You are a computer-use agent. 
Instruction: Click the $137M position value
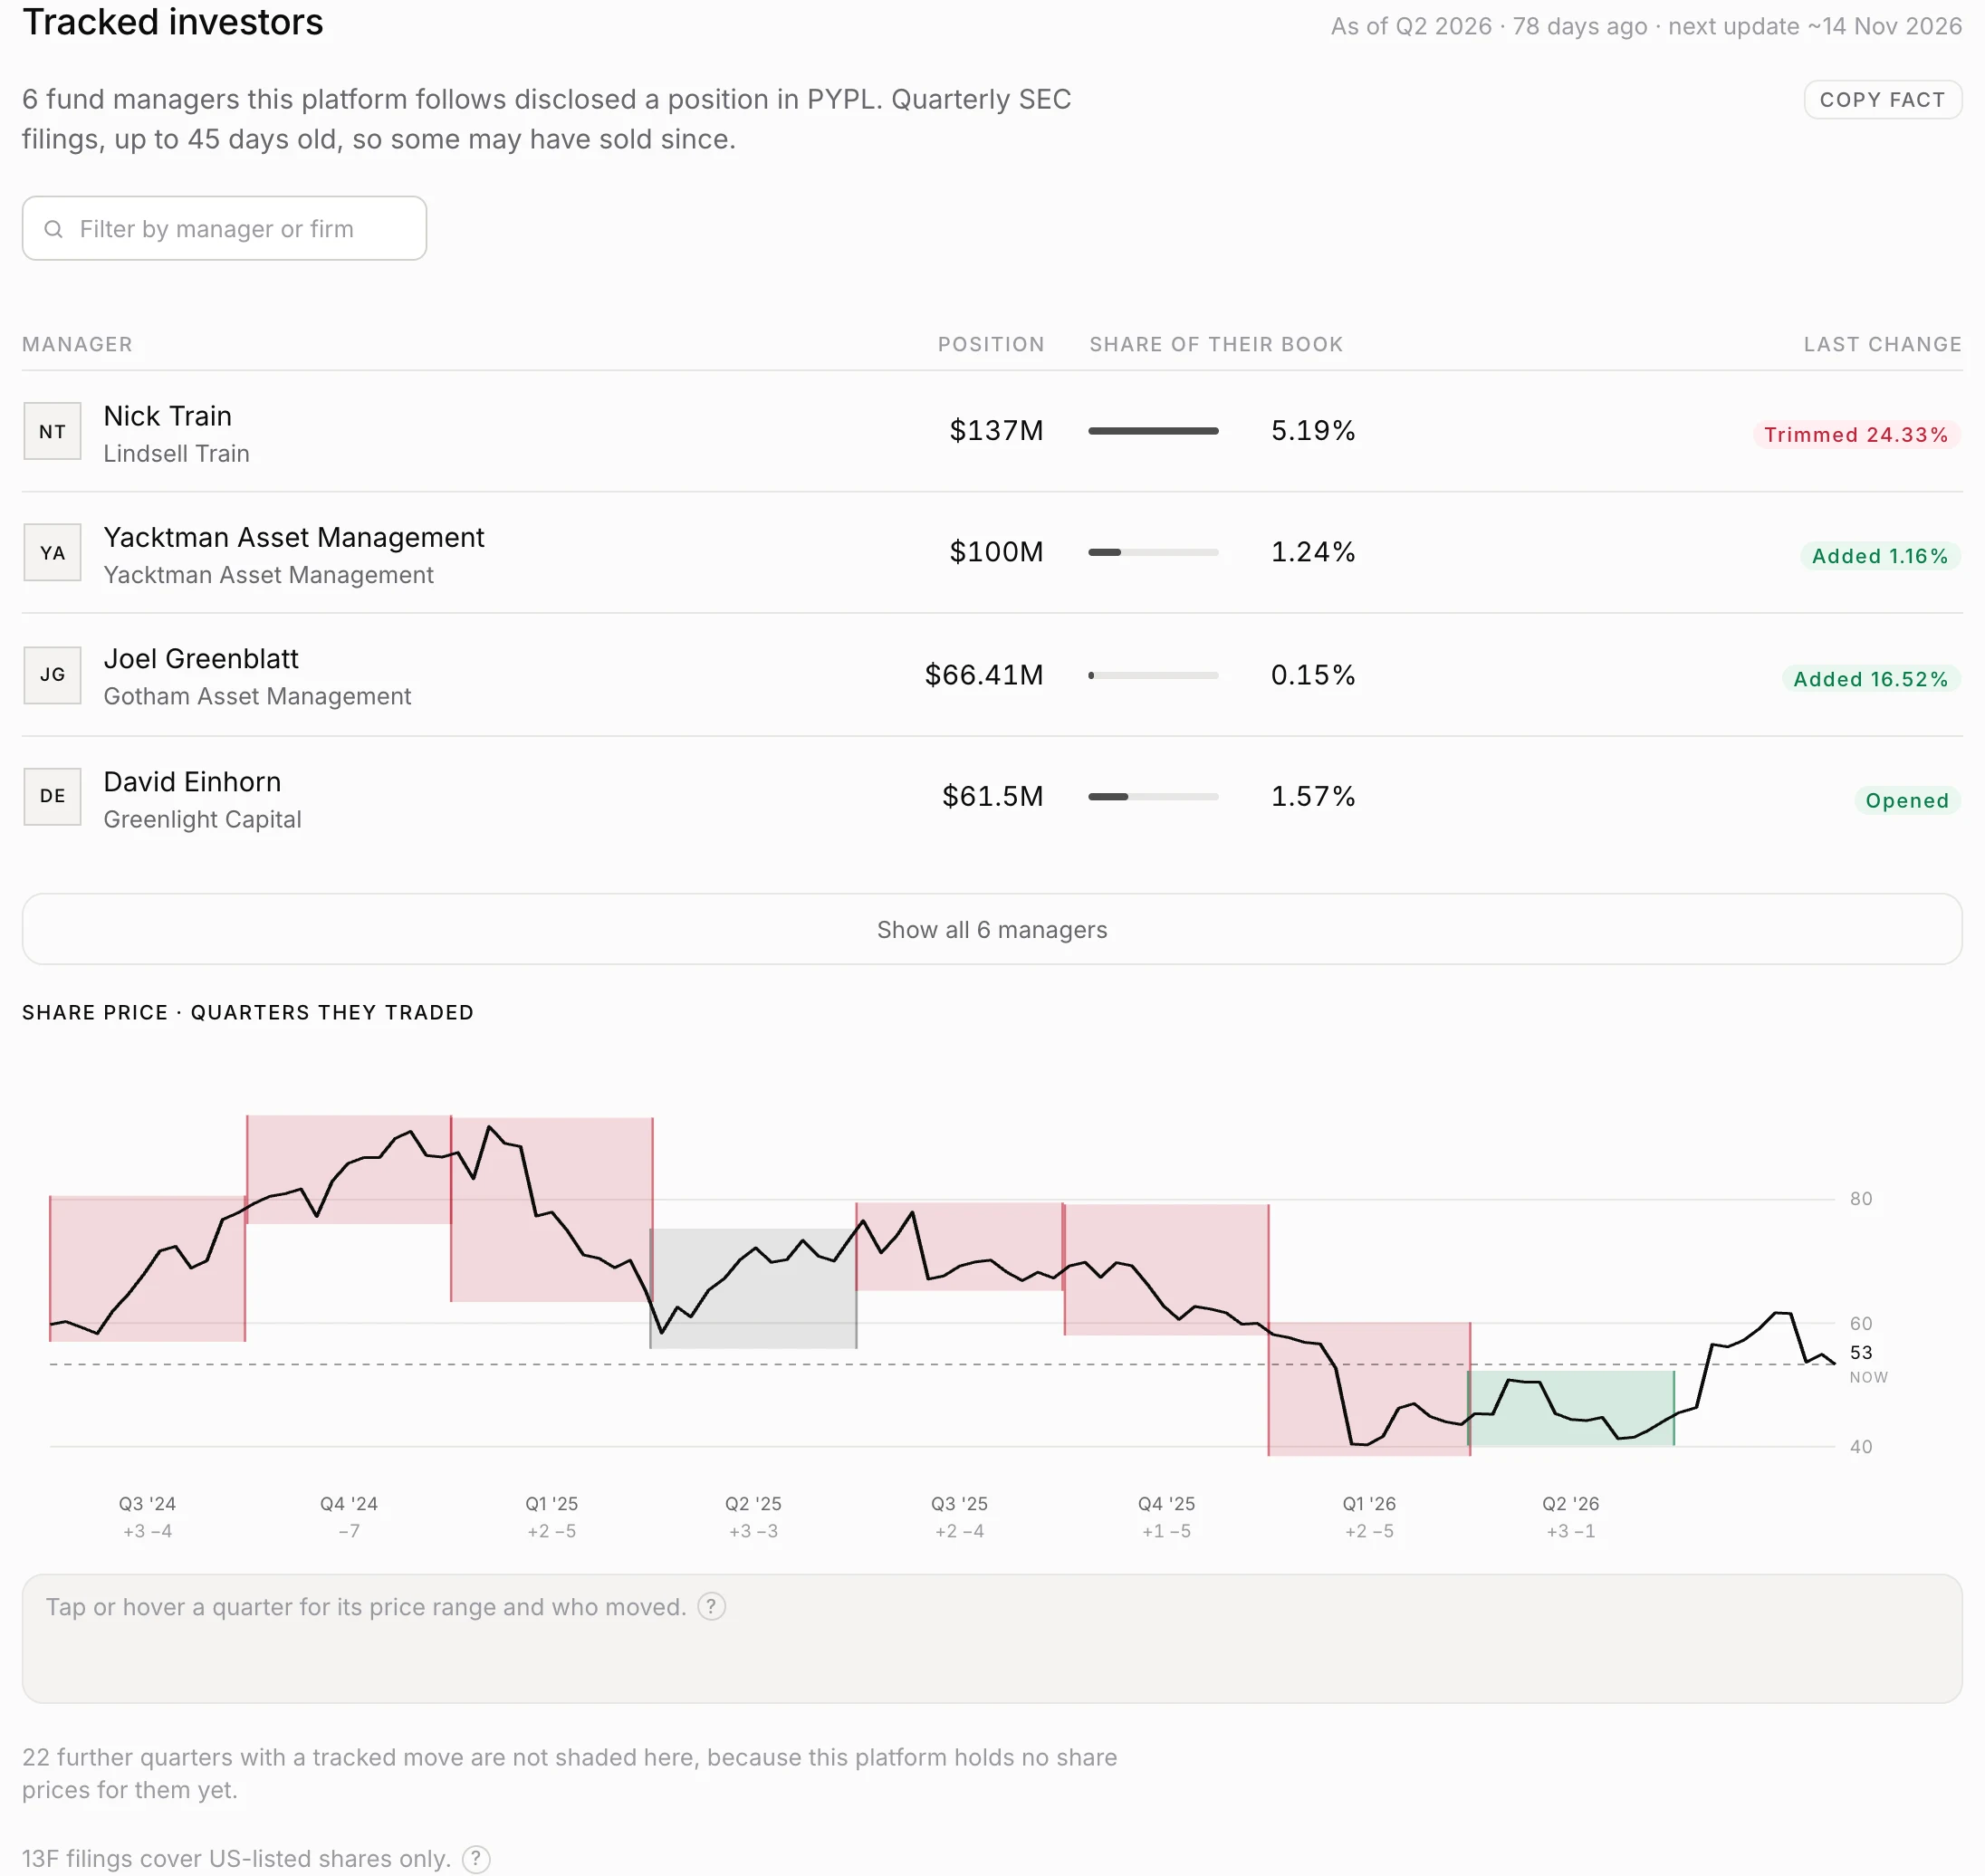click(996, 431)
